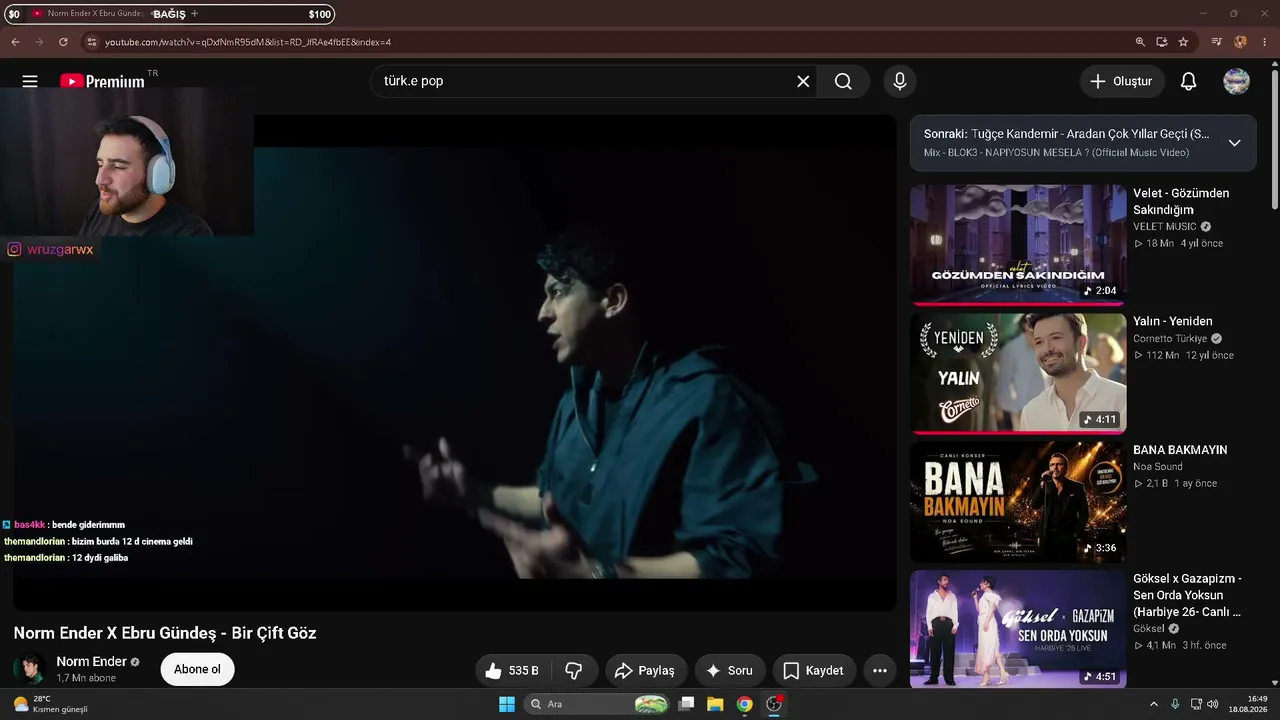
Task: Open the Soru ask button
Action: click(729, 670)
